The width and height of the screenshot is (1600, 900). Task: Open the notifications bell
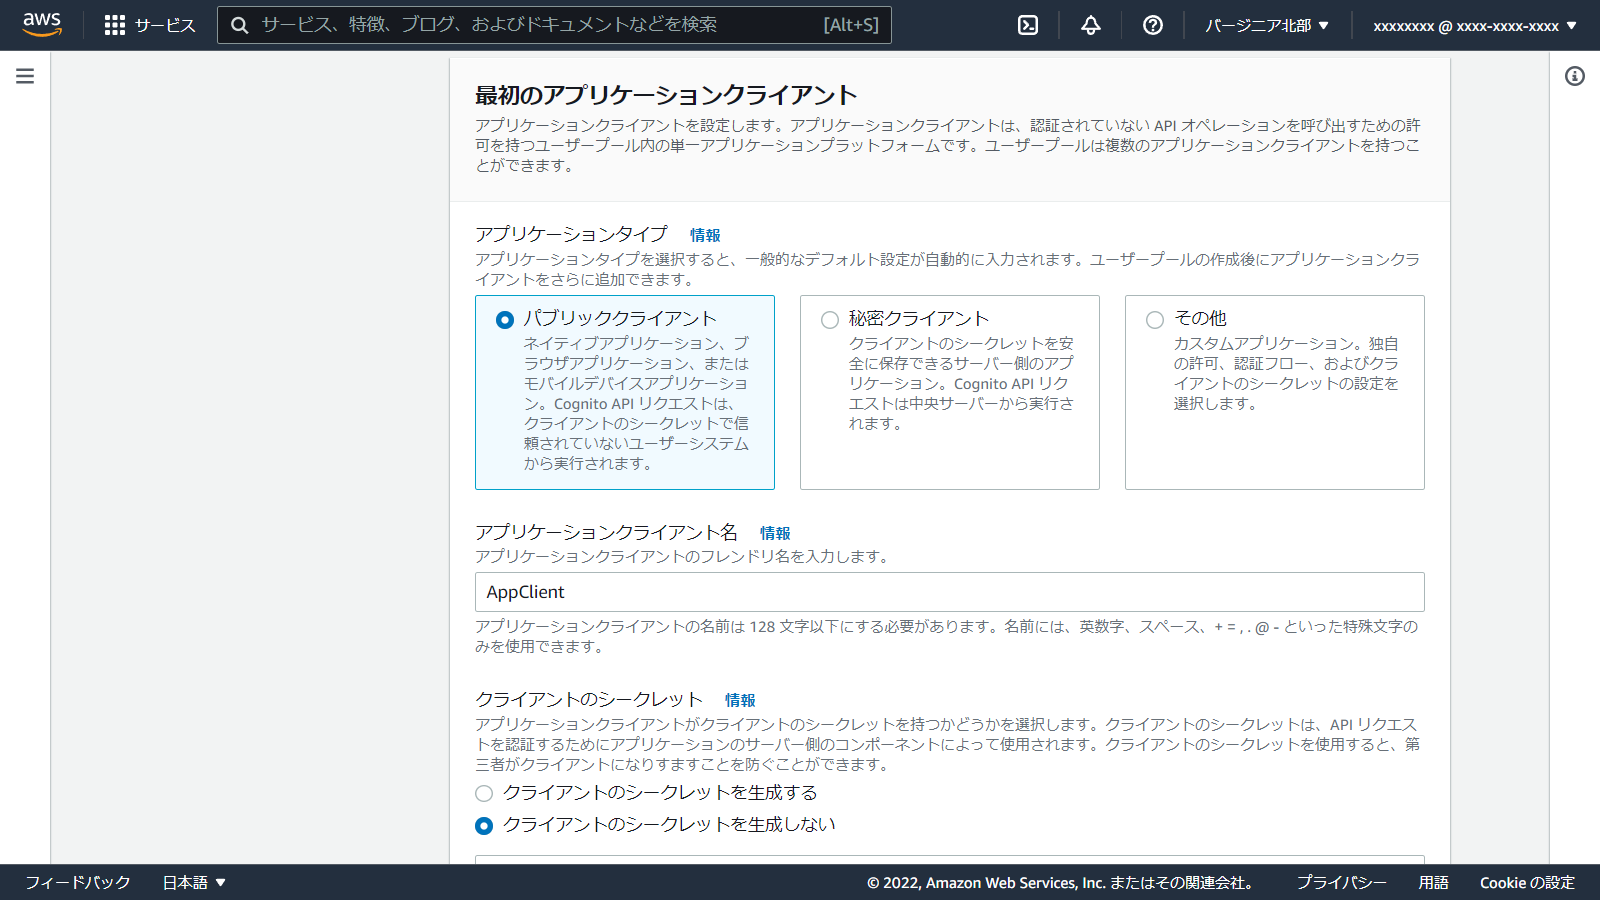pos(1090,25)
